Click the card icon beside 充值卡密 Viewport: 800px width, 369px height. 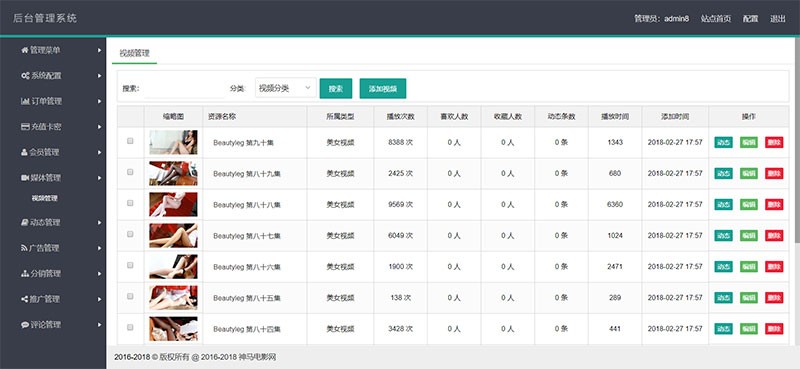tap(25, 127)
